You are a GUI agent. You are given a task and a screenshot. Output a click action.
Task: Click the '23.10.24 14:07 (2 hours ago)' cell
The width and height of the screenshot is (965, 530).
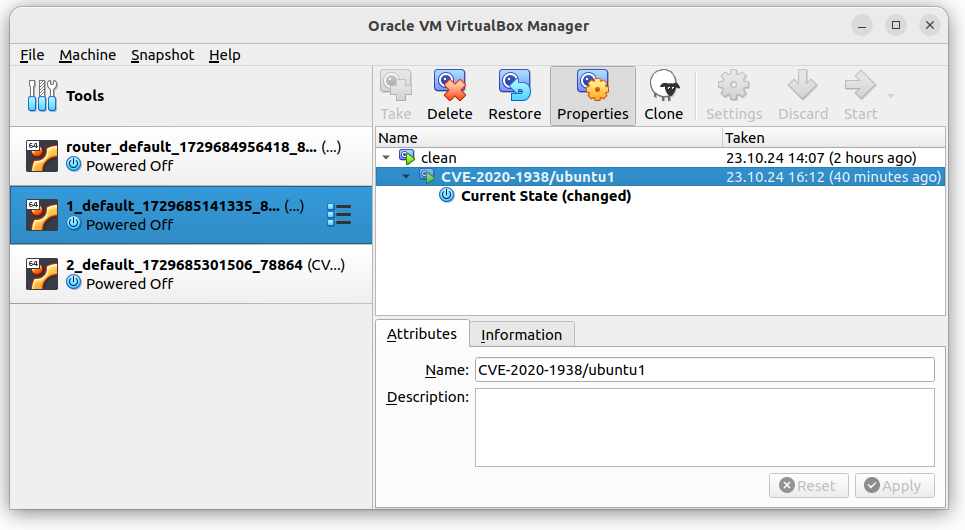[x=821, y=158]
